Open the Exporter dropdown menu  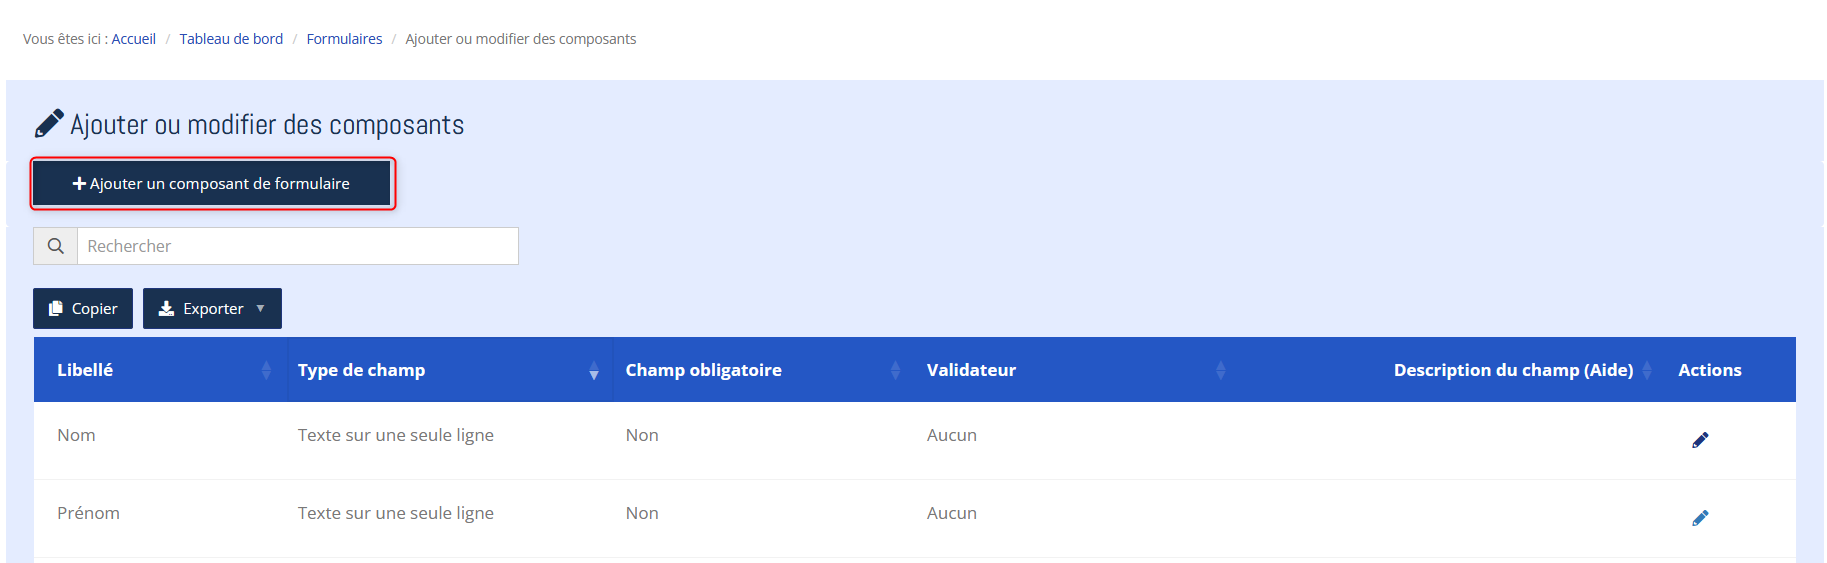(x=212, y=309)
